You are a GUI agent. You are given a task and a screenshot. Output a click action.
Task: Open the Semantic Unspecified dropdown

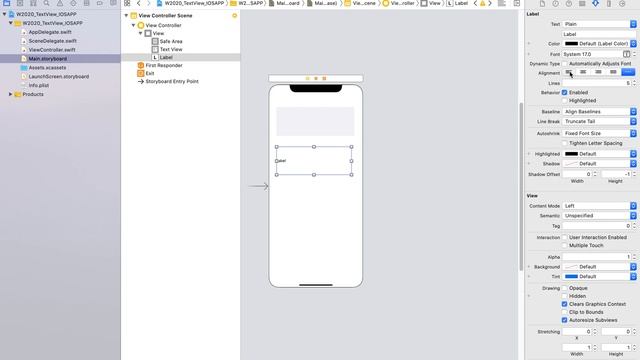(x=599, y=216)
